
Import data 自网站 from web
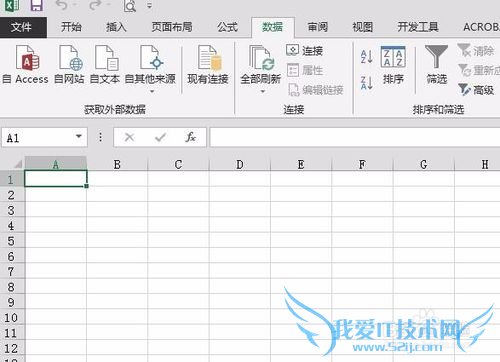tap(69, 65)
